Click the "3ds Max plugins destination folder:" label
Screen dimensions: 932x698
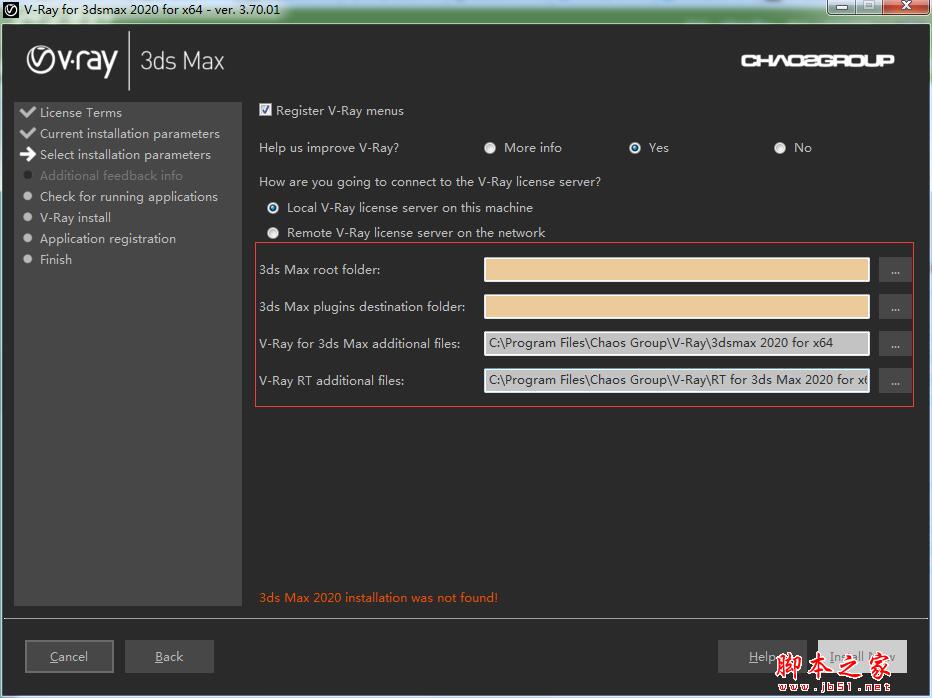(363, 307)
